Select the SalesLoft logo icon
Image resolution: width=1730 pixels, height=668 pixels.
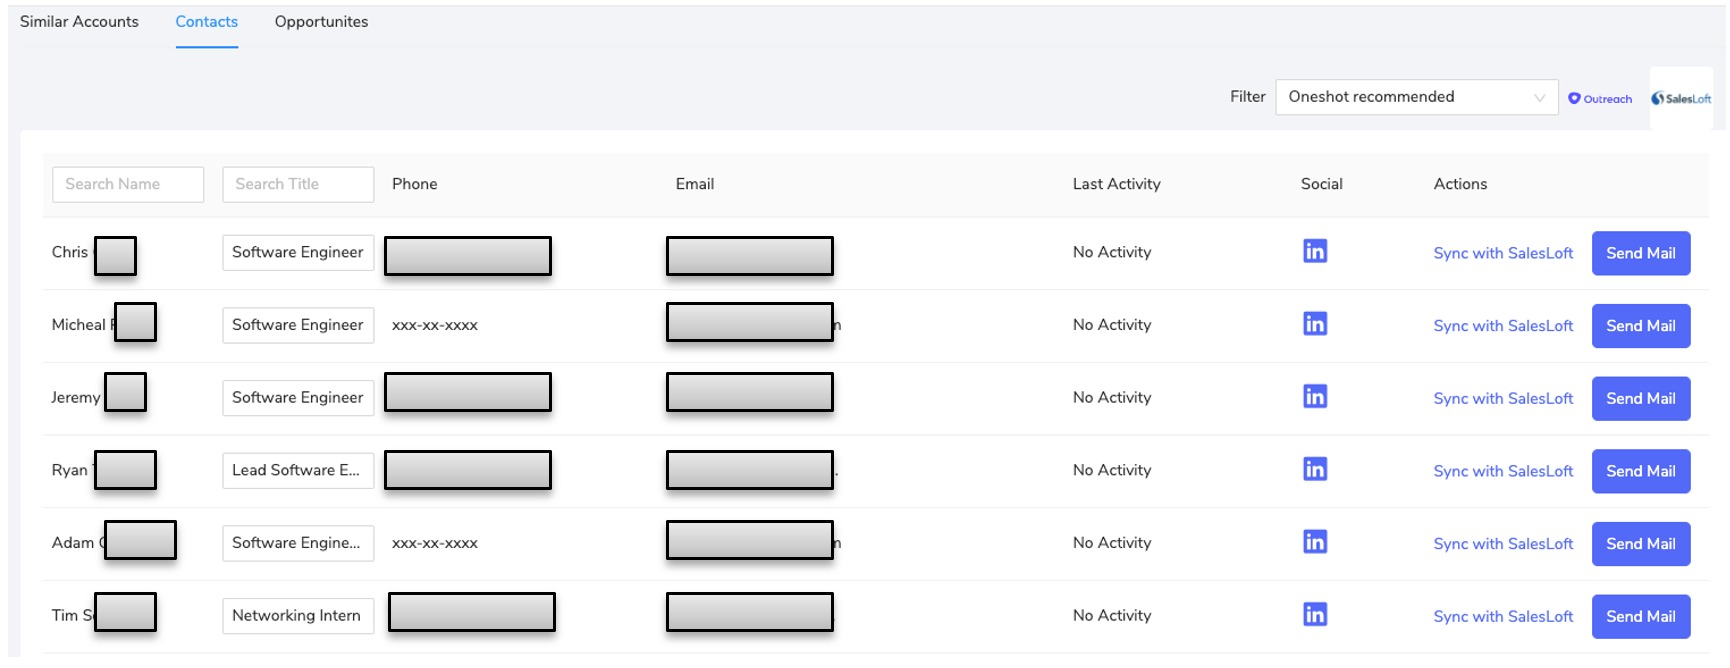pyautogui.click(x=1681, y=98)
